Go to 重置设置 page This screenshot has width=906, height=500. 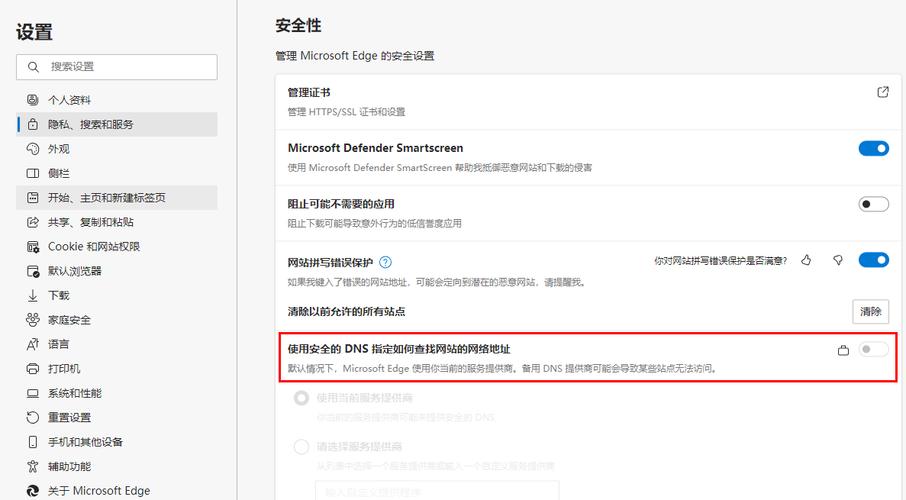tap(117, 417)
